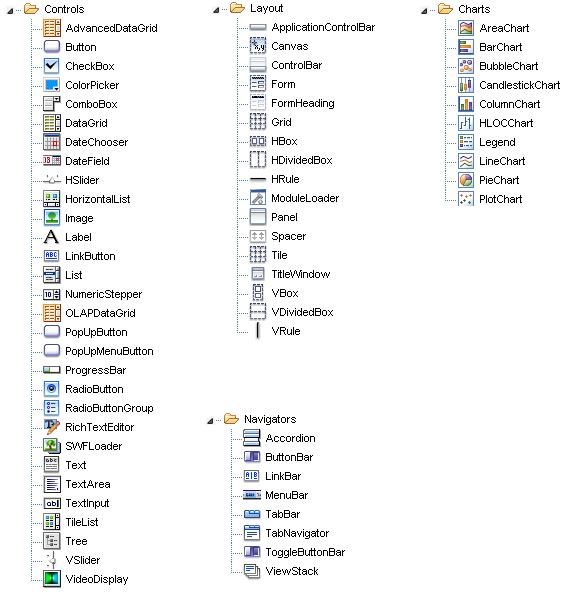
Task: Select the ComboBox component icon
Action: point(52,104)
